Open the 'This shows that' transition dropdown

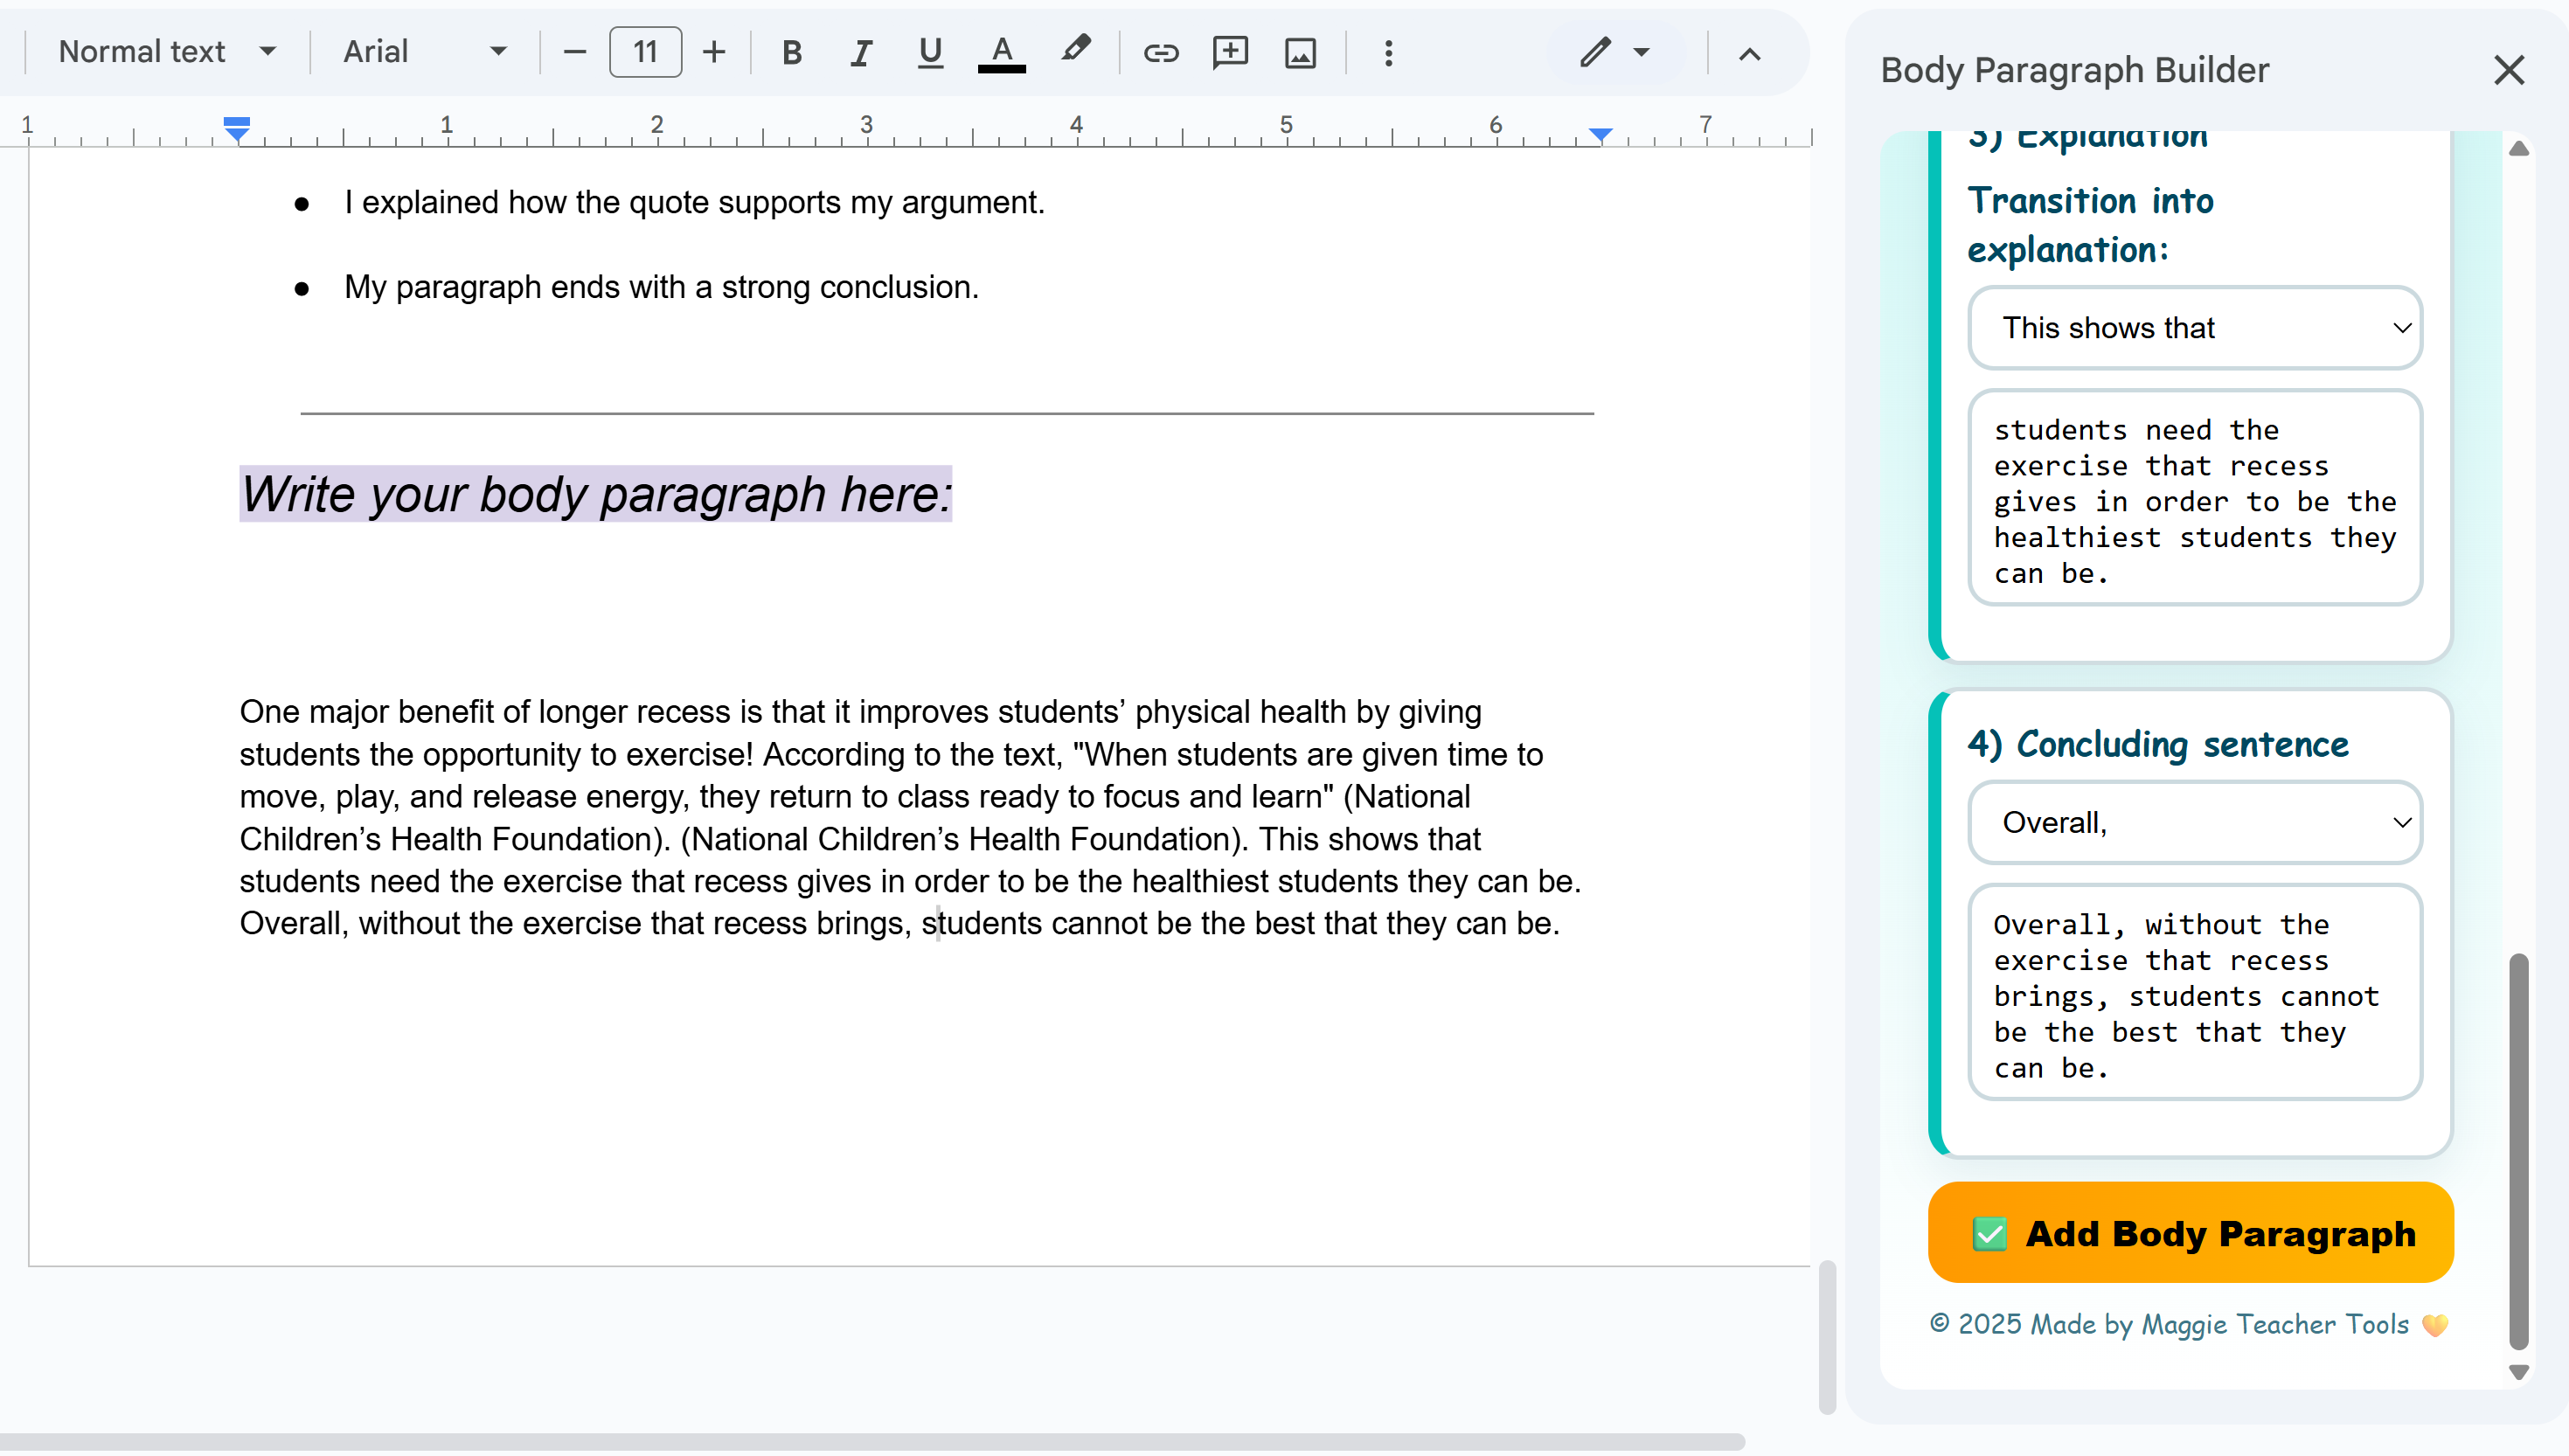click(2194, 327)
